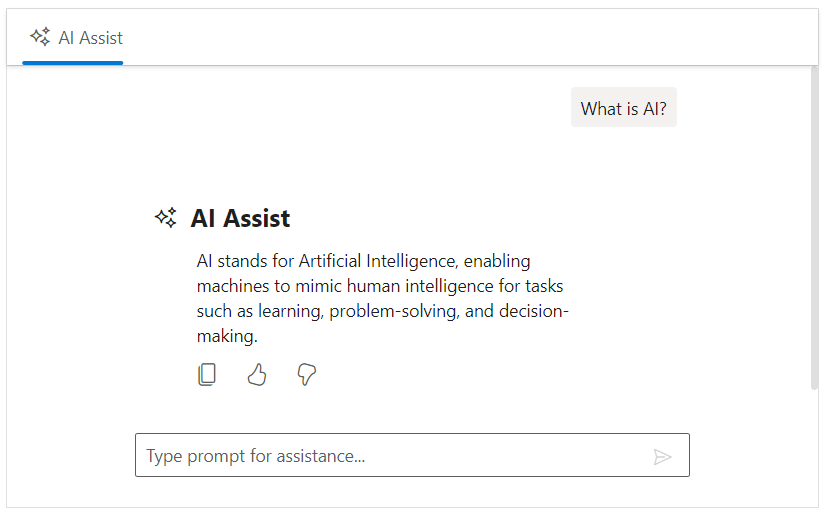
Task: Click the sparkle icon beside the AI Assist heading
Action: pyautogui.click(x=166, y=217)
